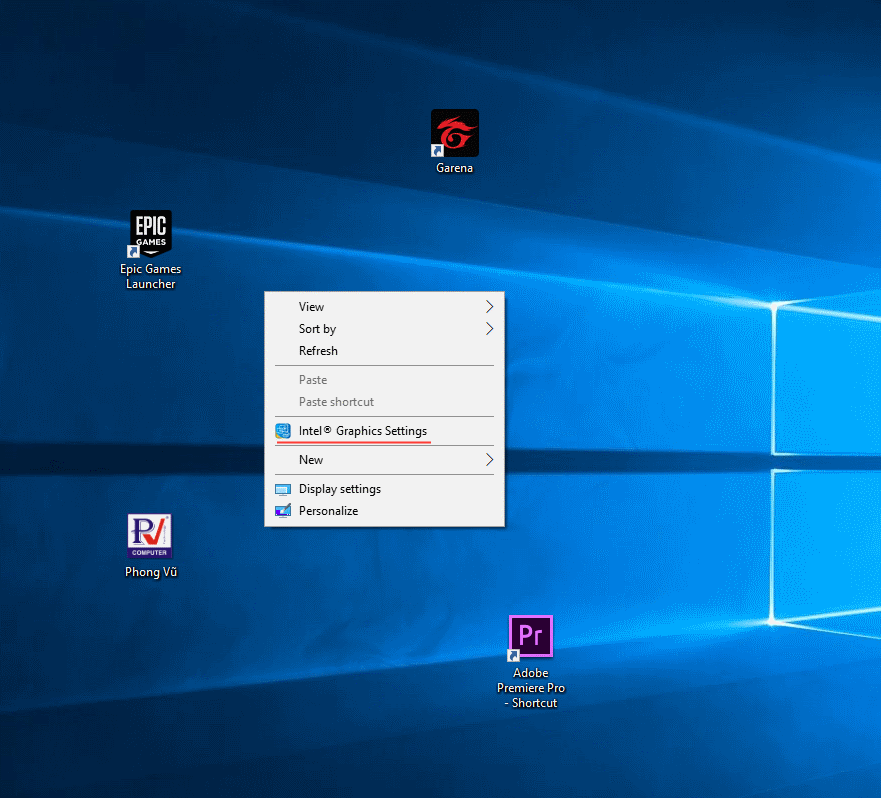Image resolution: width=881 pixels, height=798 pixels.
Task: Click the "Phong Vũ" label under its icon
Action: click(150, 572)
